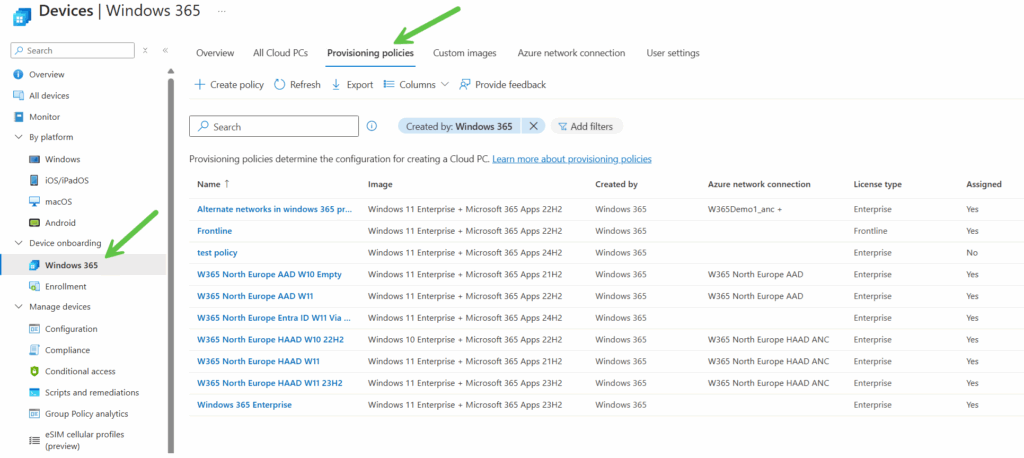The image size is (1024, 458).
Task: Click the Azure network connection column header
Action: [x=759, y=184]
